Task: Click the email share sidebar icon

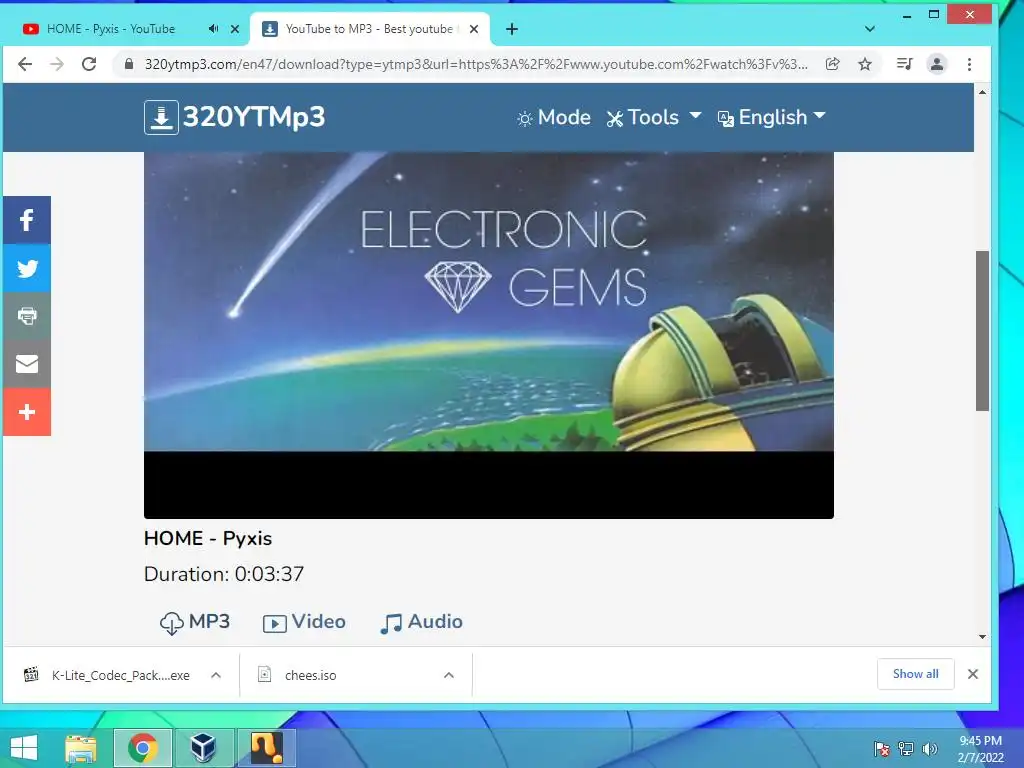Action: 27,364
